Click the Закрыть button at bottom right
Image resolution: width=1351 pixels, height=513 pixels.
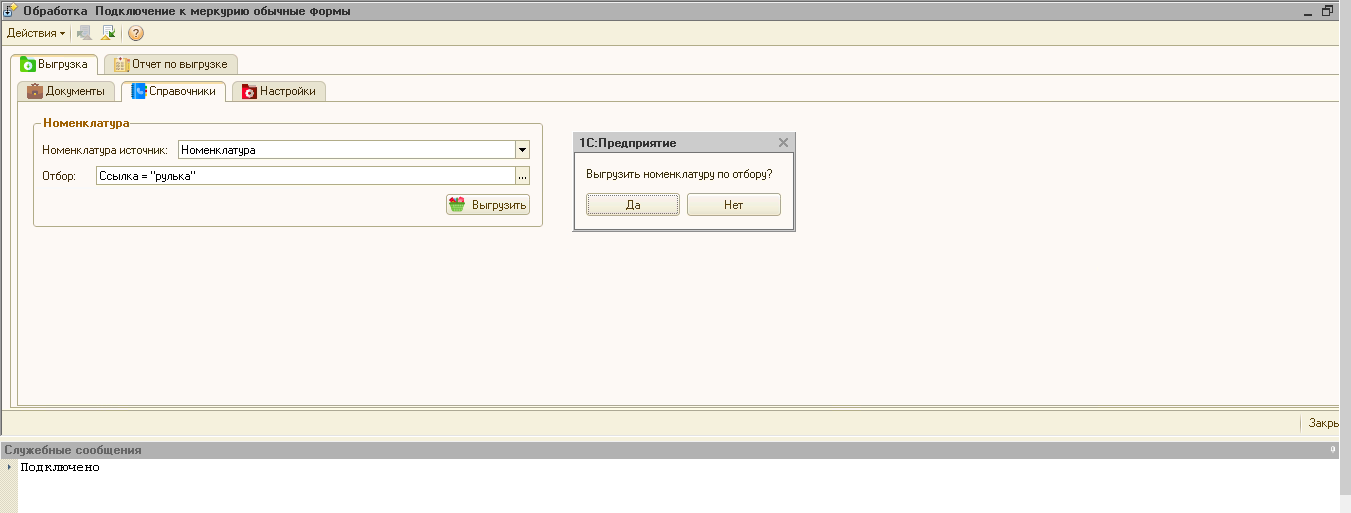coord(1324,423)
